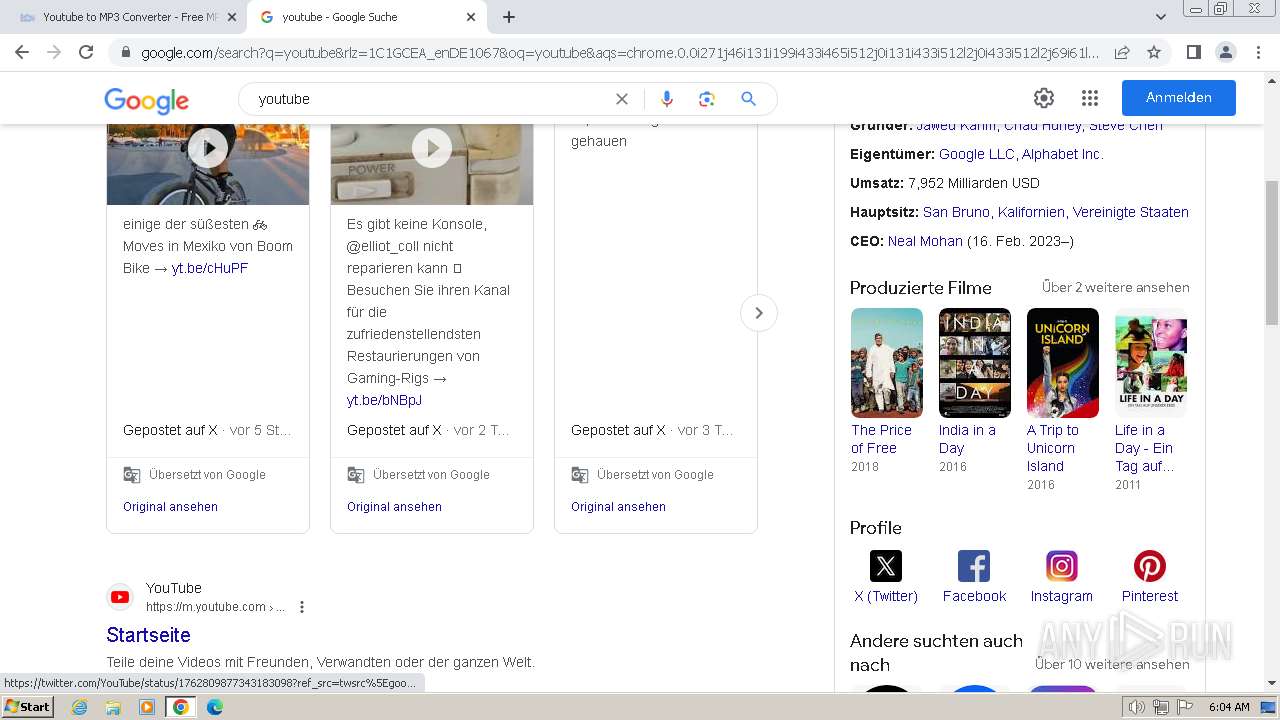Open Google settings gear
This screenshot has width=1280, height=720.
pyautogui.click(x=1044, y=98)
